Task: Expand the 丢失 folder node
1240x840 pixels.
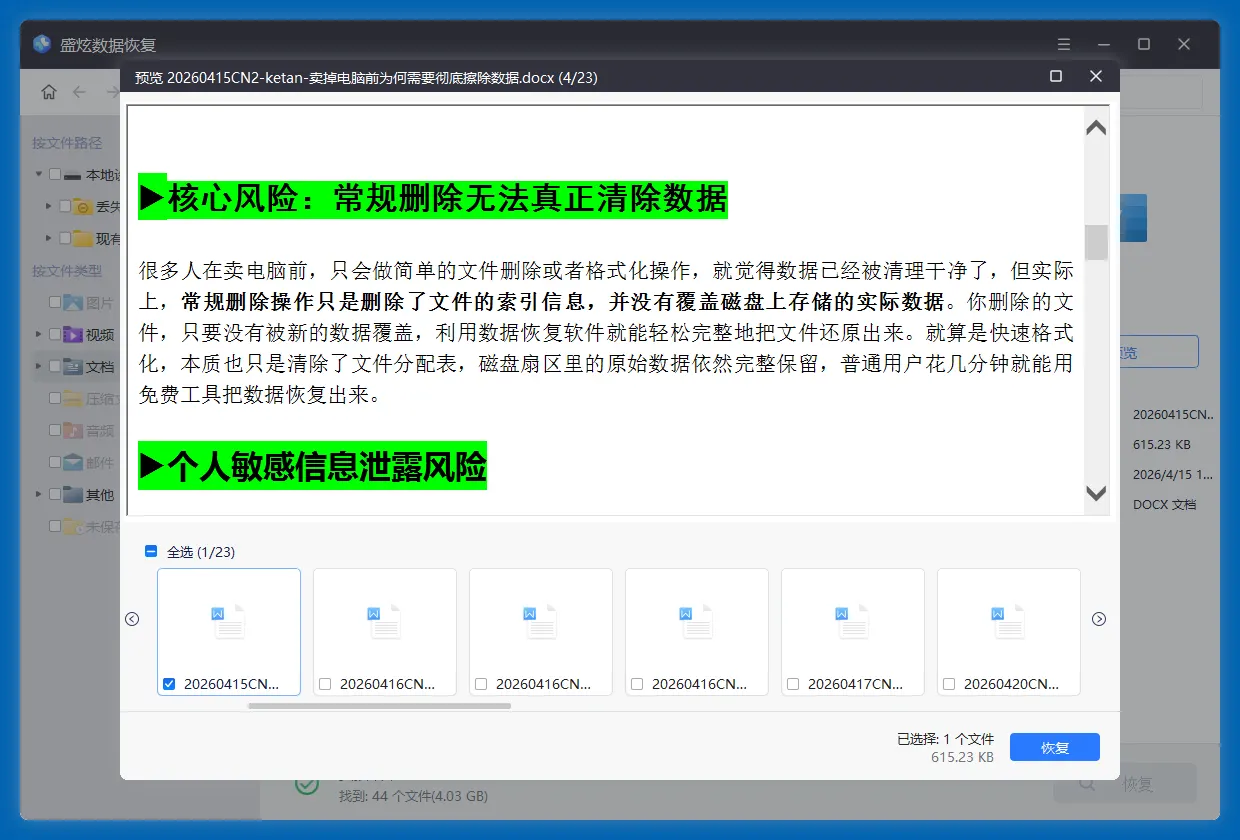Action: (49, 207)
